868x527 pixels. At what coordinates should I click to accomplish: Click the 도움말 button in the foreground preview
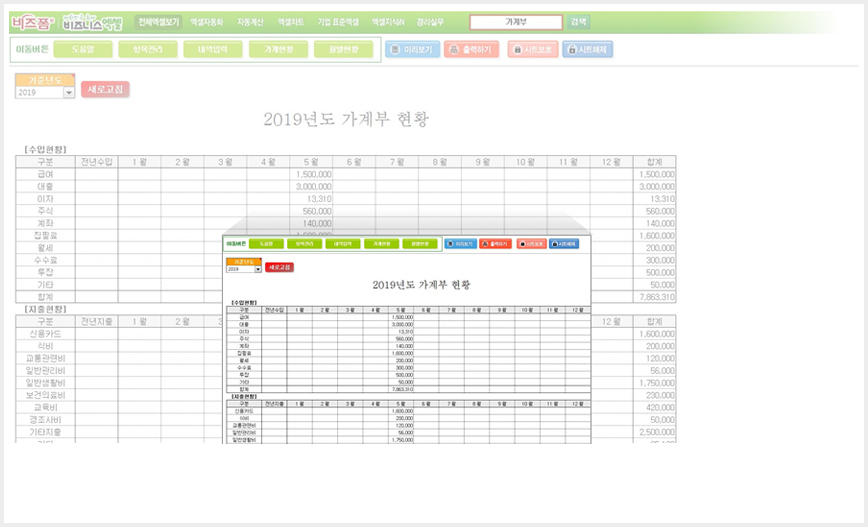point(266,244)
